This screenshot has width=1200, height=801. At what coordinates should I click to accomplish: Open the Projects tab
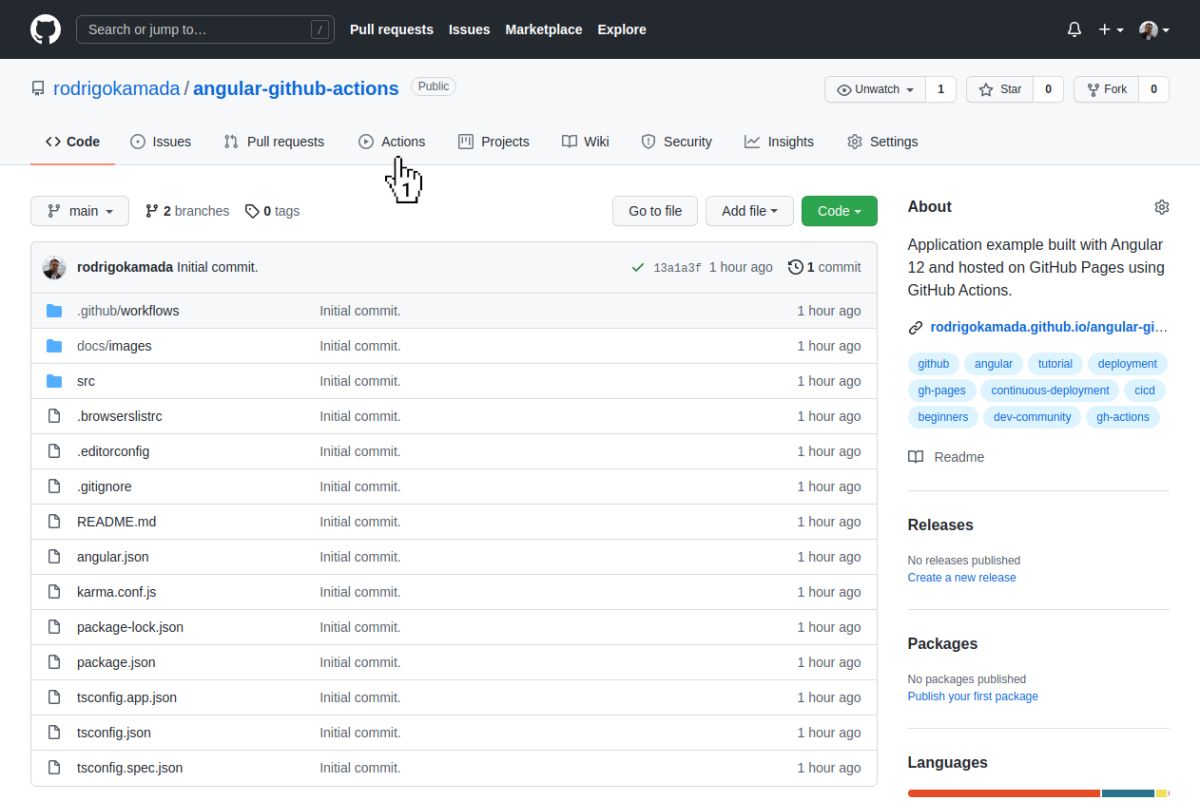pos(494,142)
